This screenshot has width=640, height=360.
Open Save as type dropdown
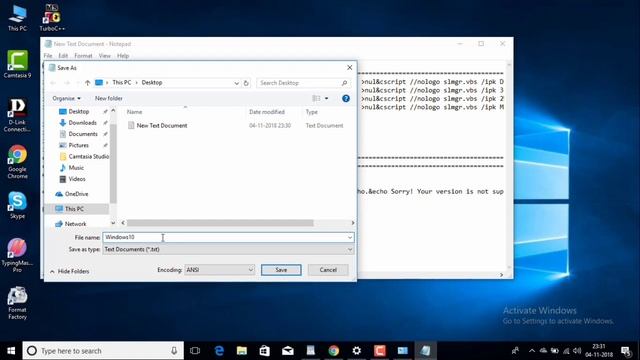tap(350, 249)
